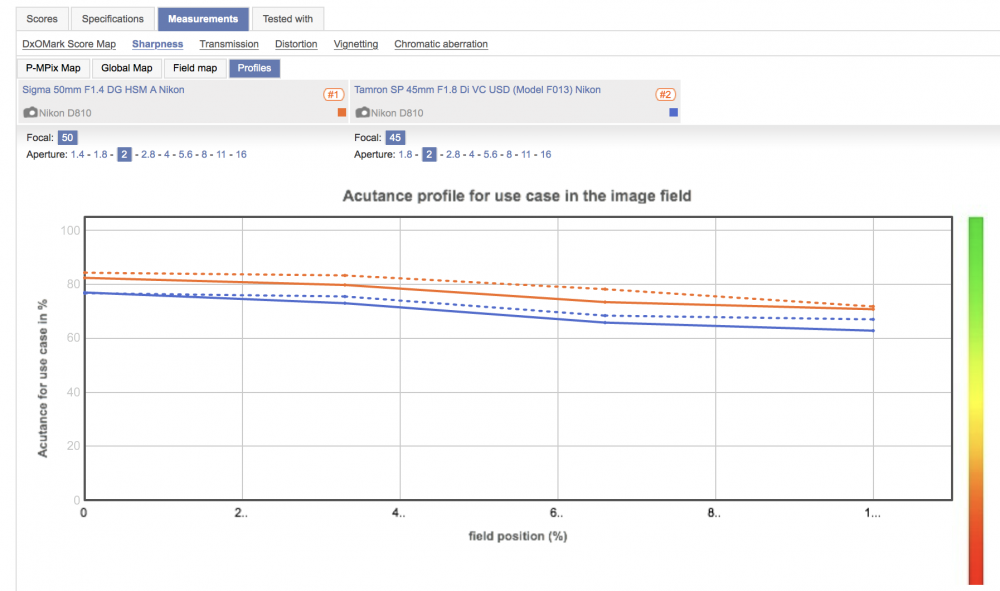The image size is (1000, 591).
Task: Click the orange #1 badge
Action: [334, 94]
